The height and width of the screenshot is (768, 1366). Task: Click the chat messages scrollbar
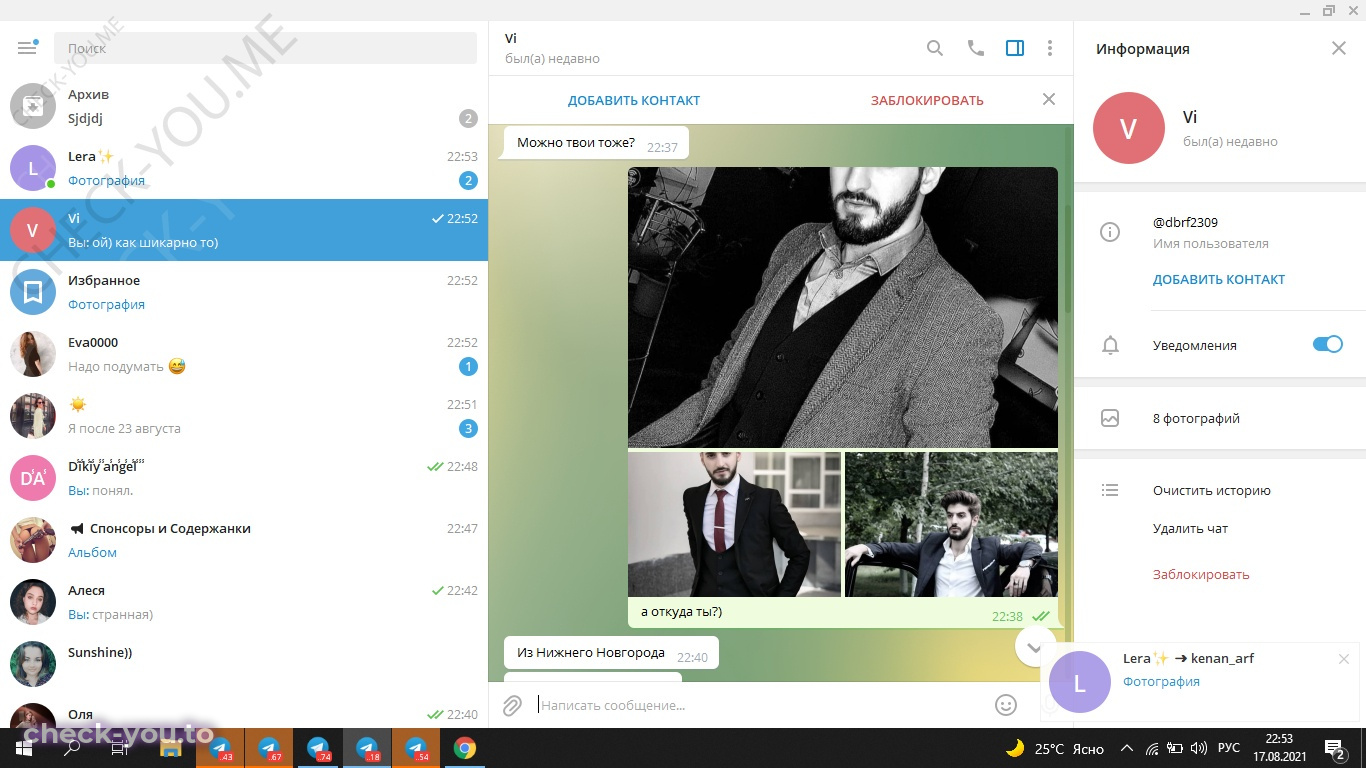(x=1068, y=260)
